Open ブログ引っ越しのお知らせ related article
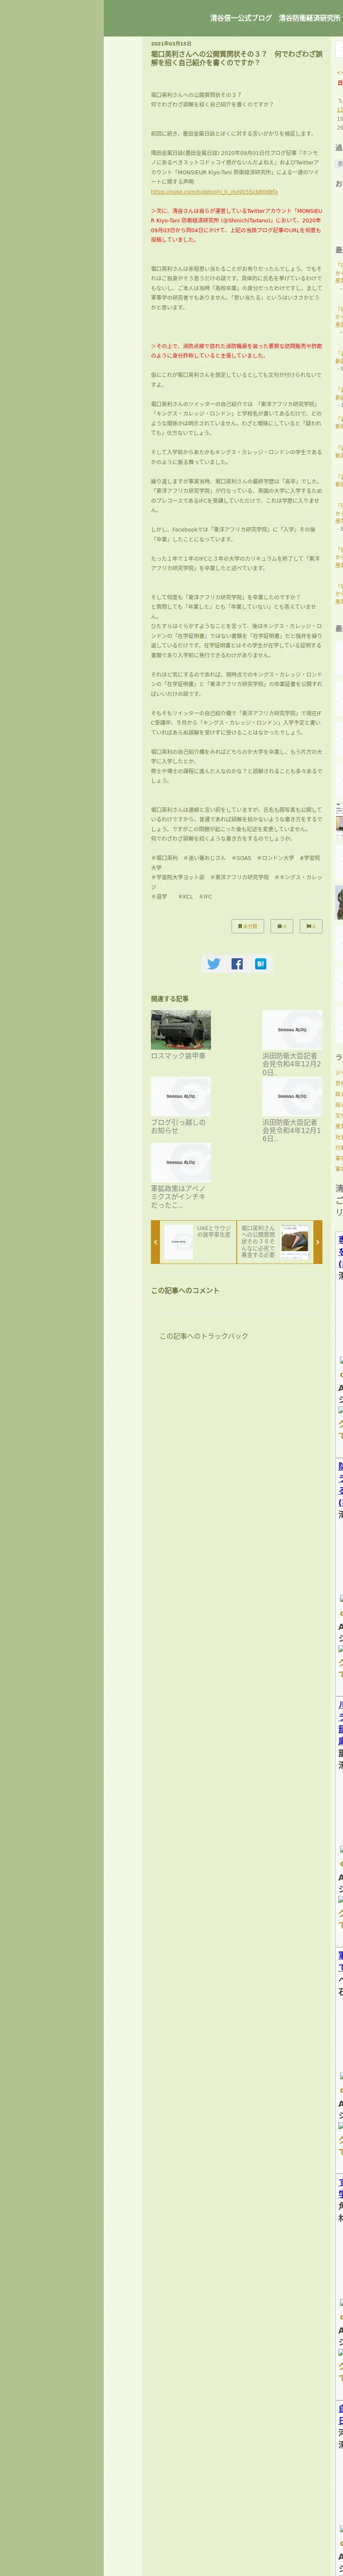 point(179,1126)
